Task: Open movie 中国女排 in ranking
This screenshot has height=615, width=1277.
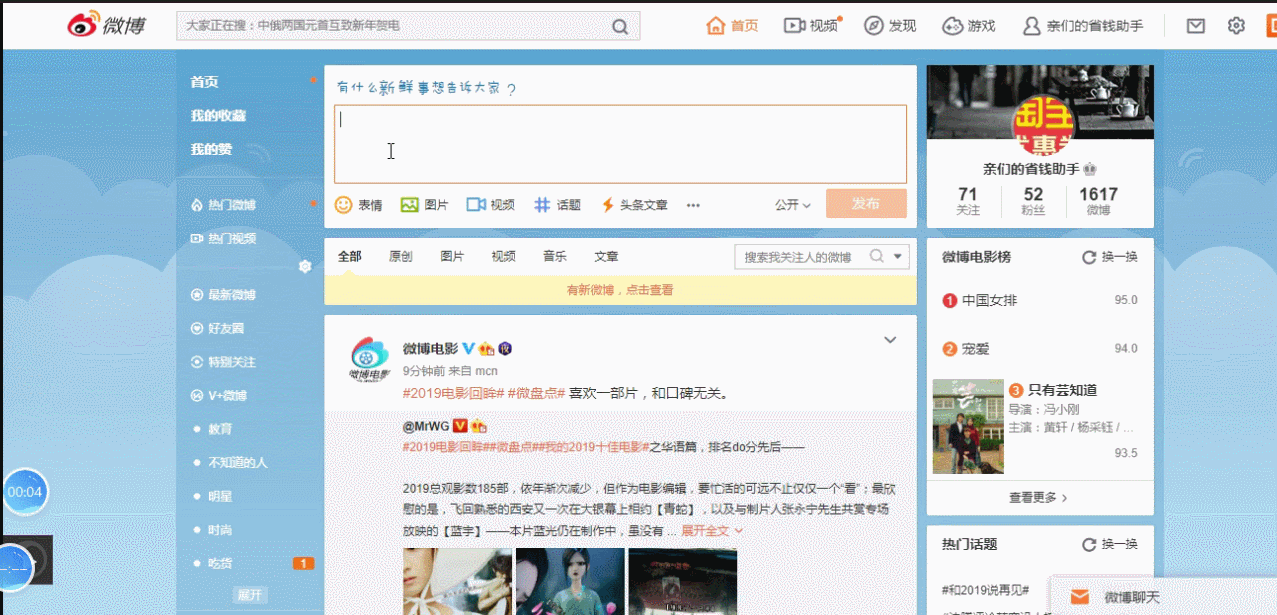Action: click(989, 300)
